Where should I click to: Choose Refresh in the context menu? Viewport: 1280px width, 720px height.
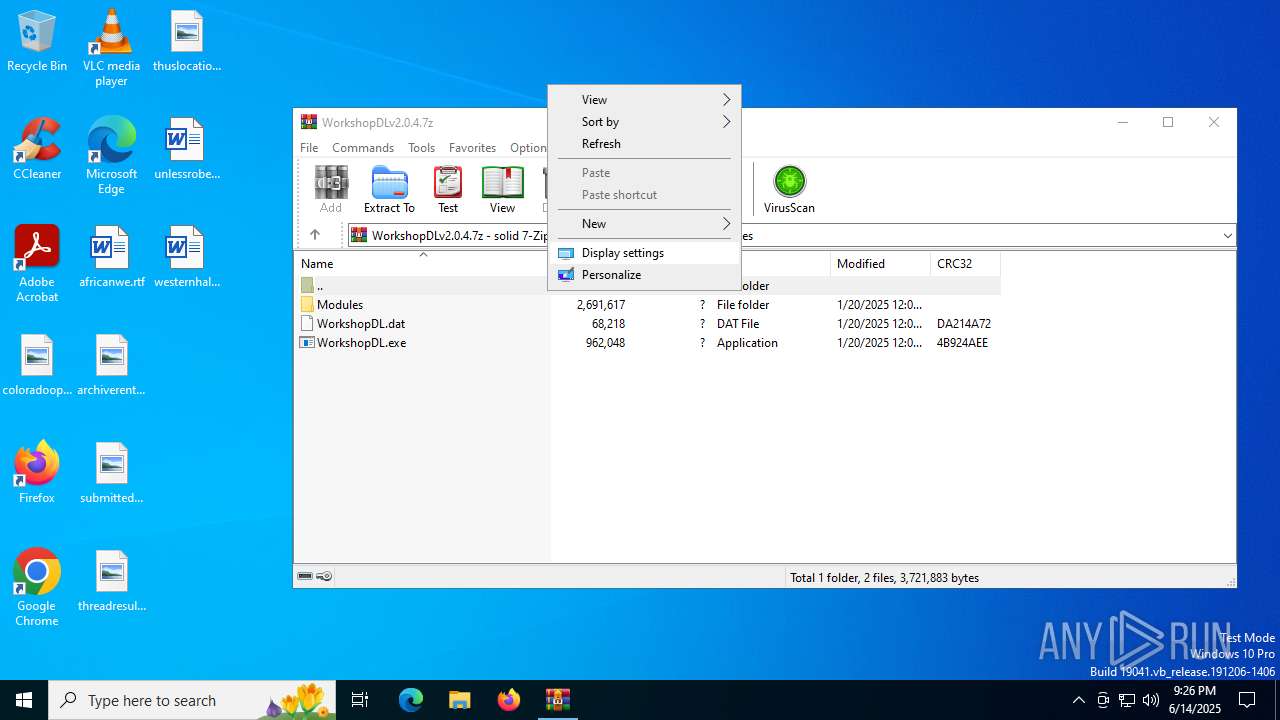pos(644,144)
